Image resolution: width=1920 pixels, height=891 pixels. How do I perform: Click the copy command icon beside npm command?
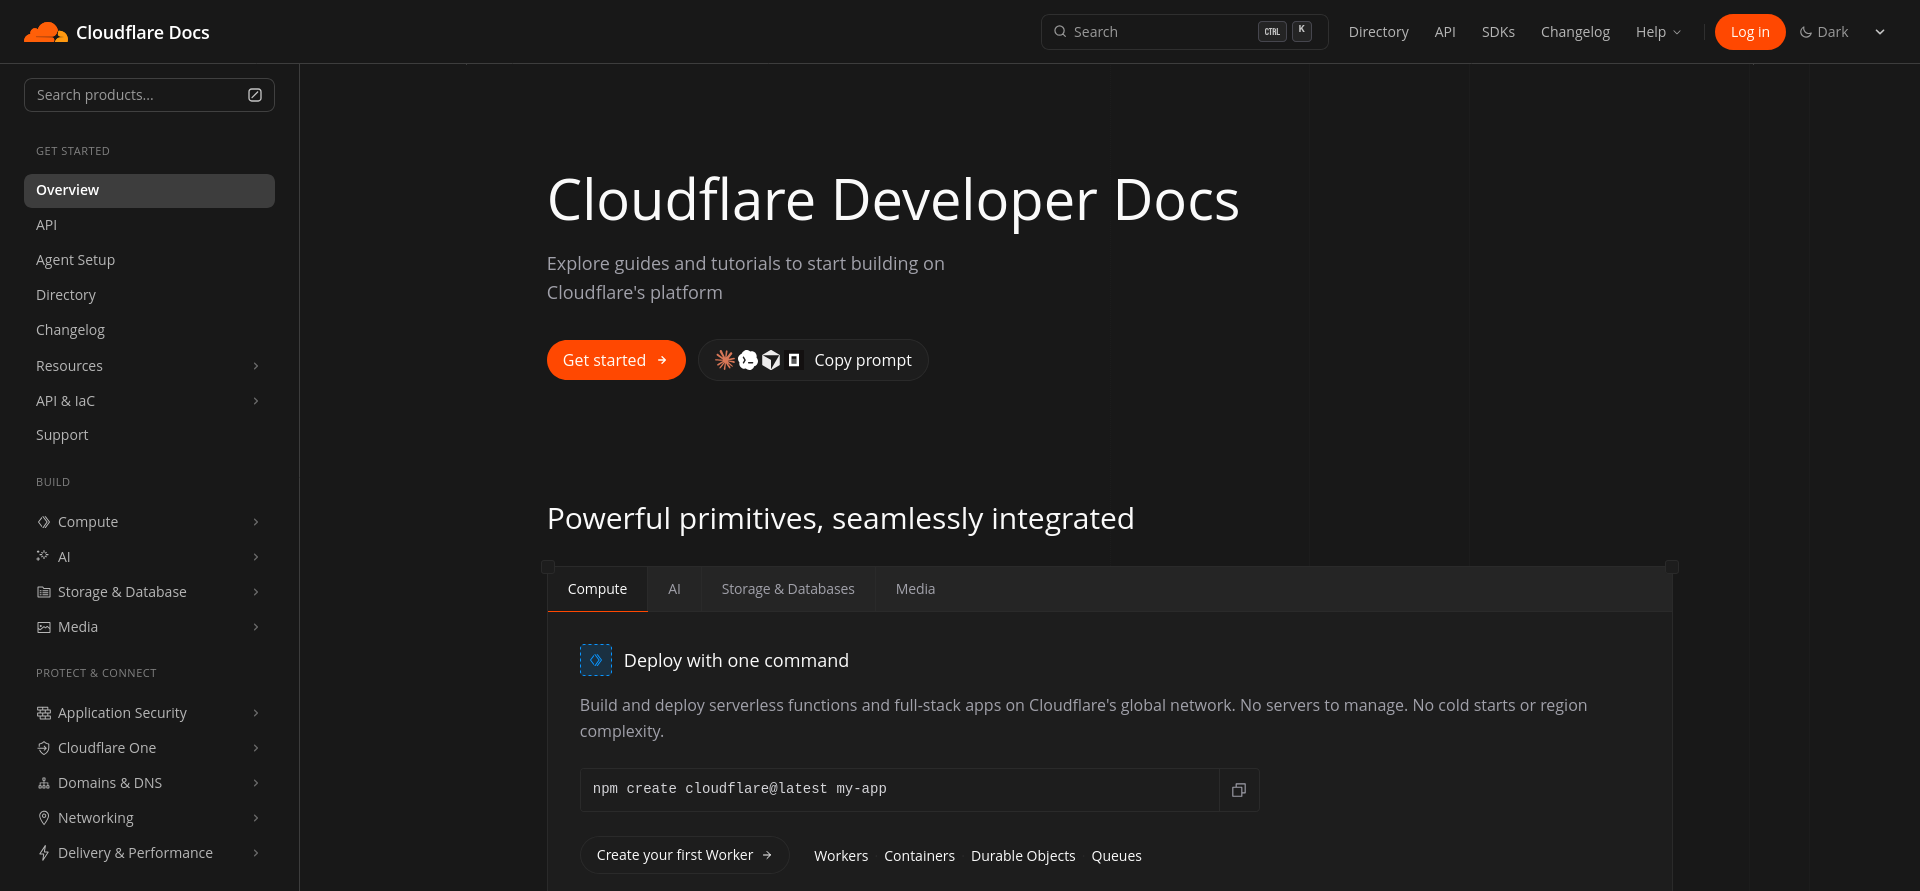[x=1239, y=790]
